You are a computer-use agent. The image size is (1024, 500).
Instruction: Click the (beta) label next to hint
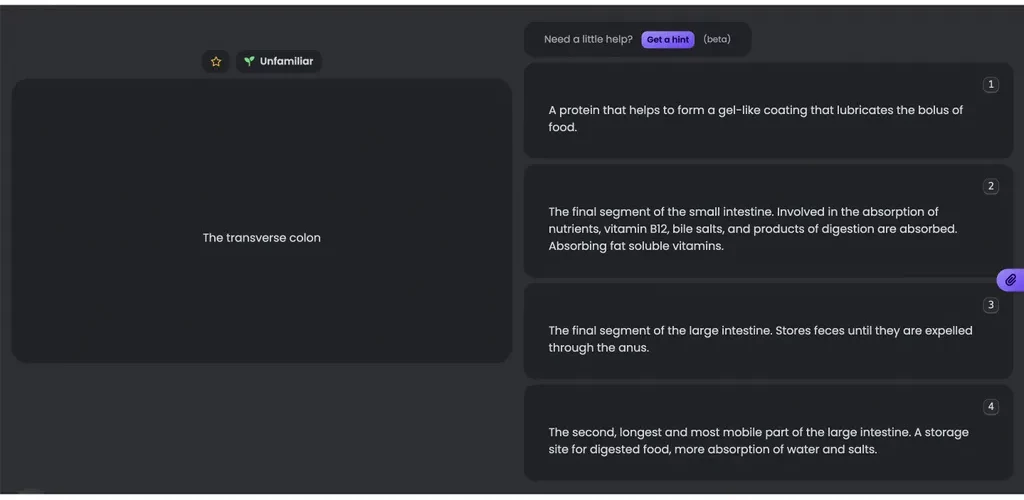(x=716, y=40)
